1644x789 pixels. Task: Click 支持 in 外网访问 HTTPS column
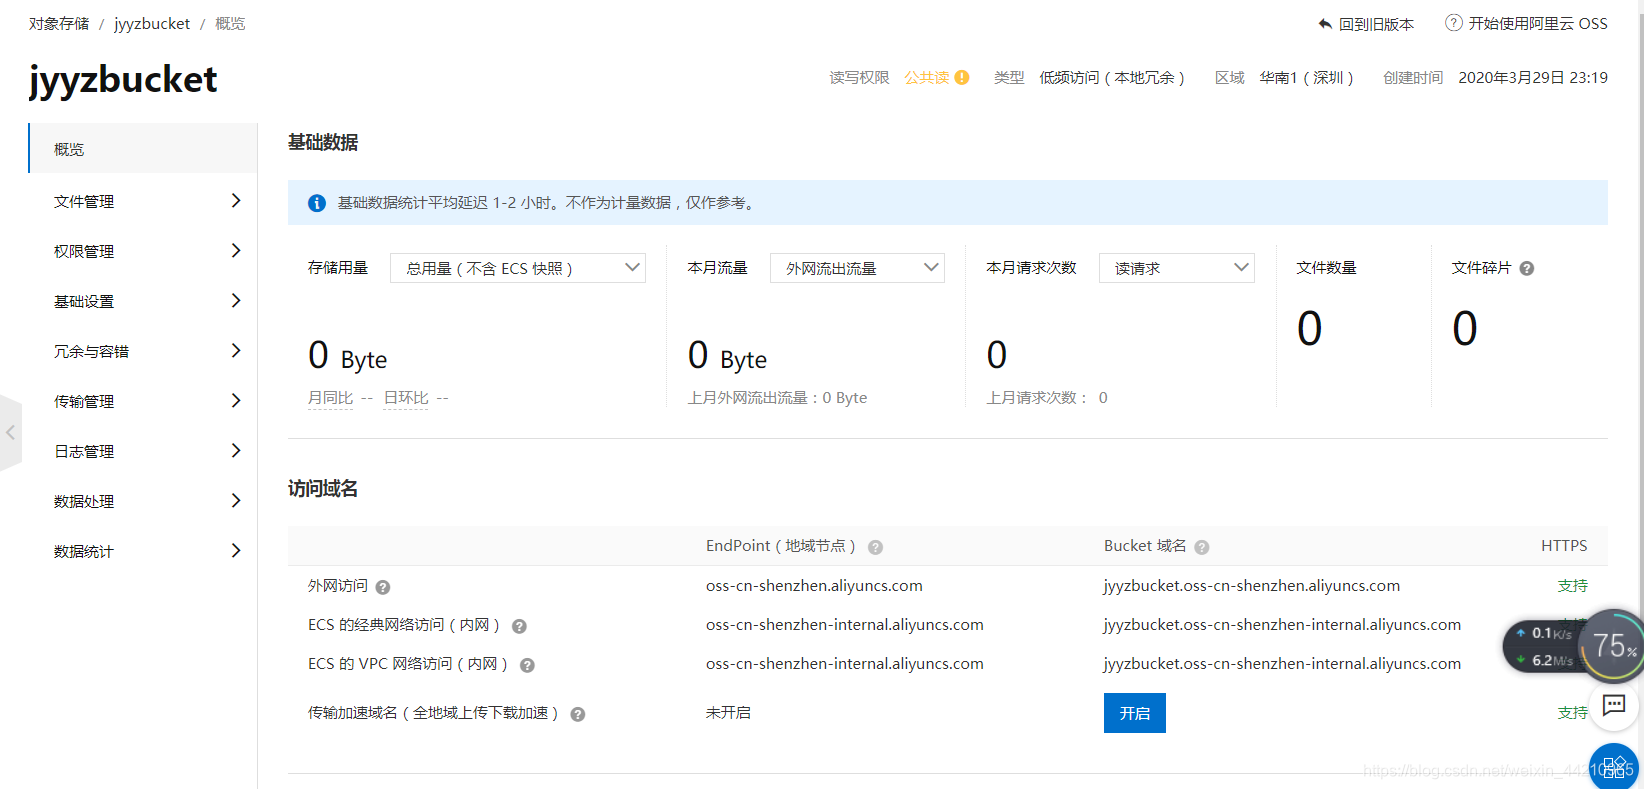pos(1572,586)
